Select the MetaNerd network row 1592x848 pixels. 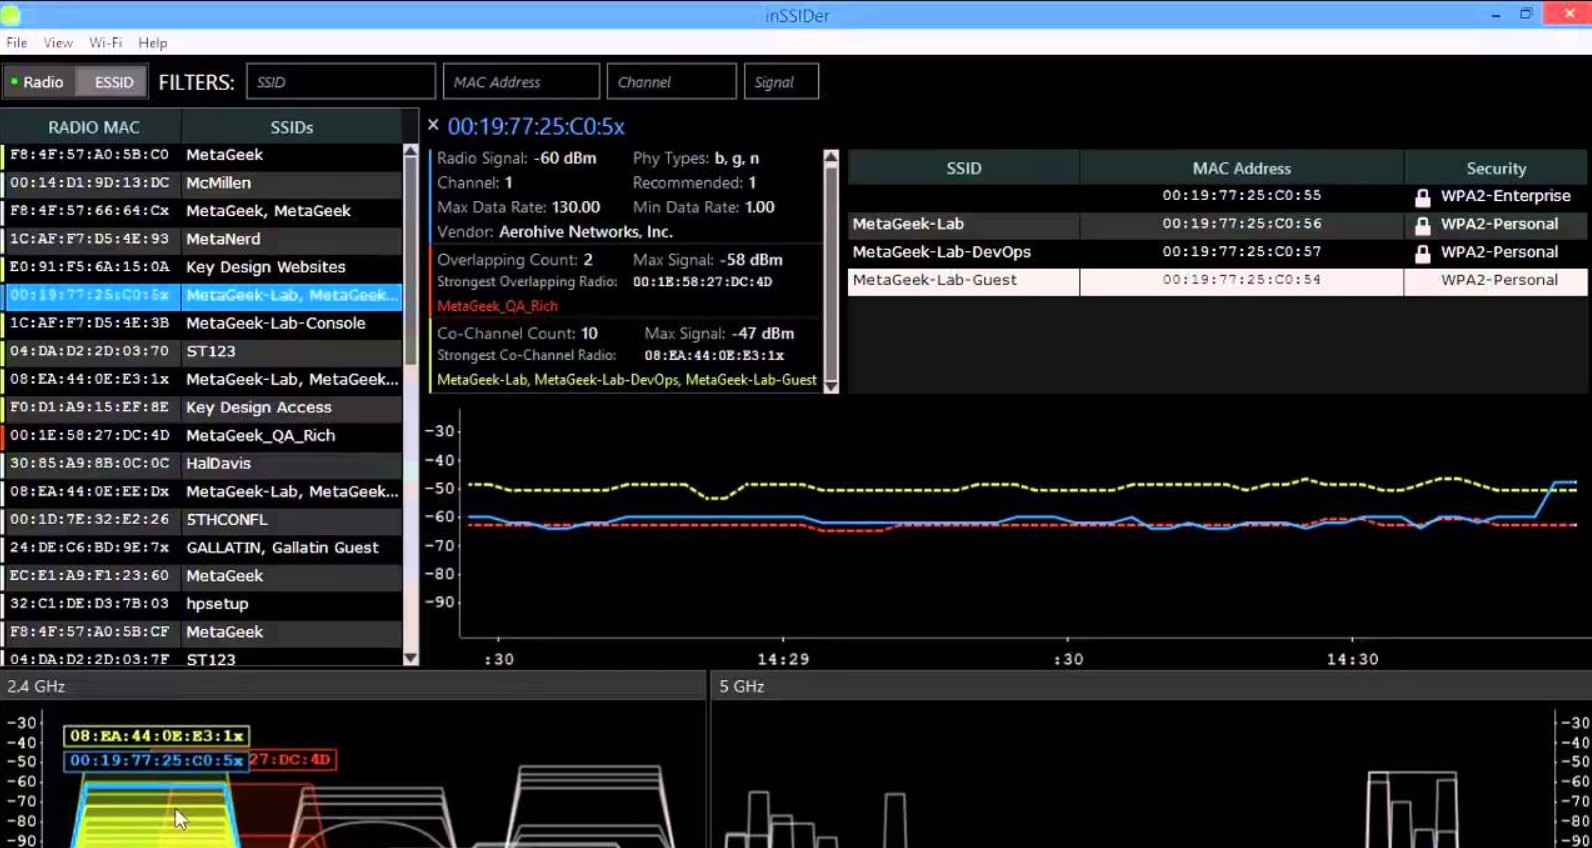203,239
